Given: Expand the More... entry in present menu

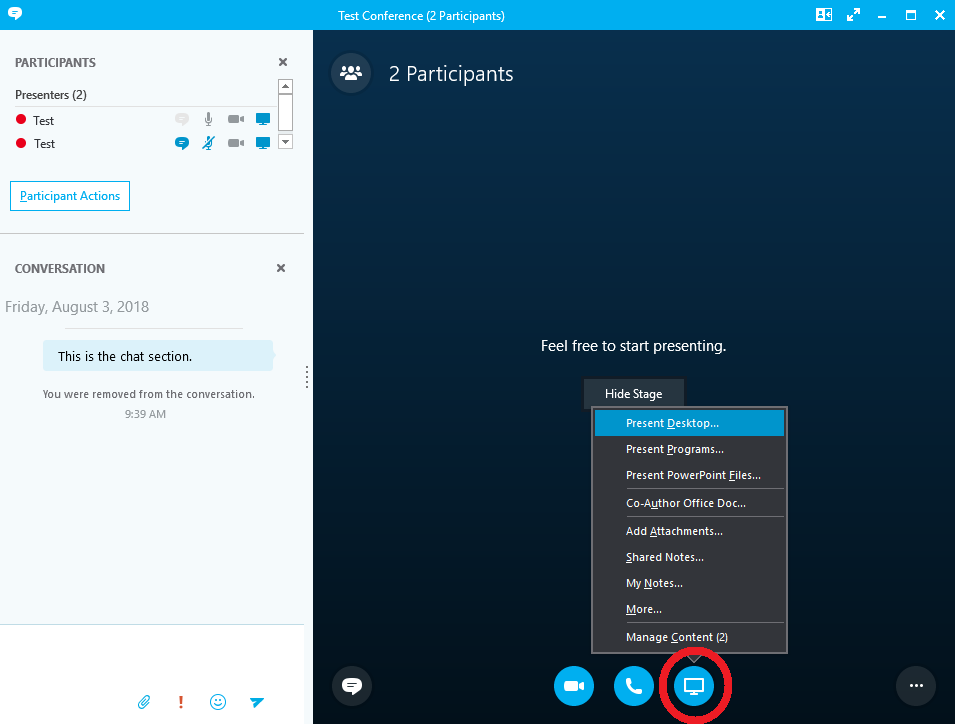Looking at the screenshot, I should click(644, 609).
